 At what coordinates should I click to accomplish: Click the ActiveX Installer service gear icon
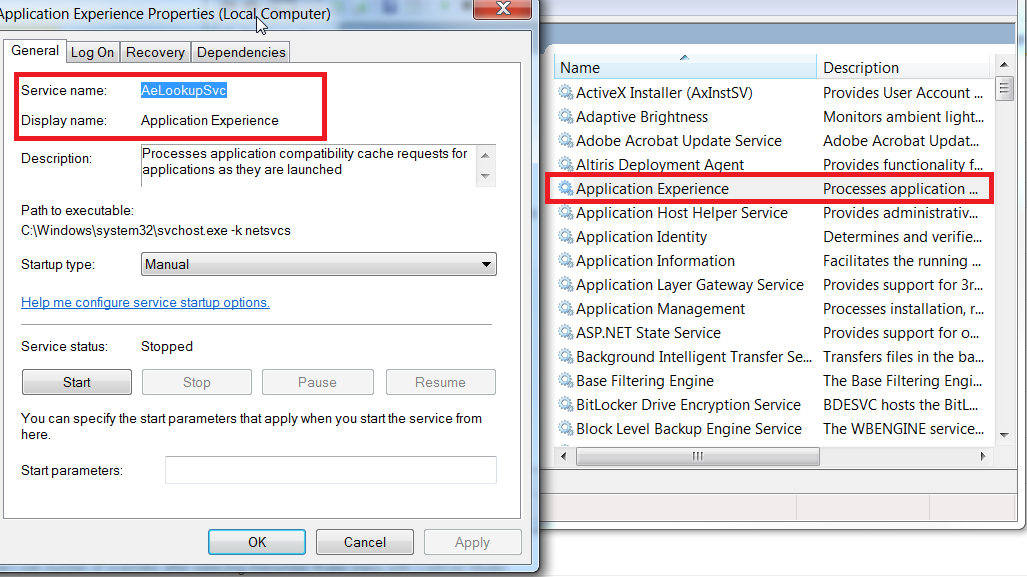pyautogui.click(x=565, y=92)
